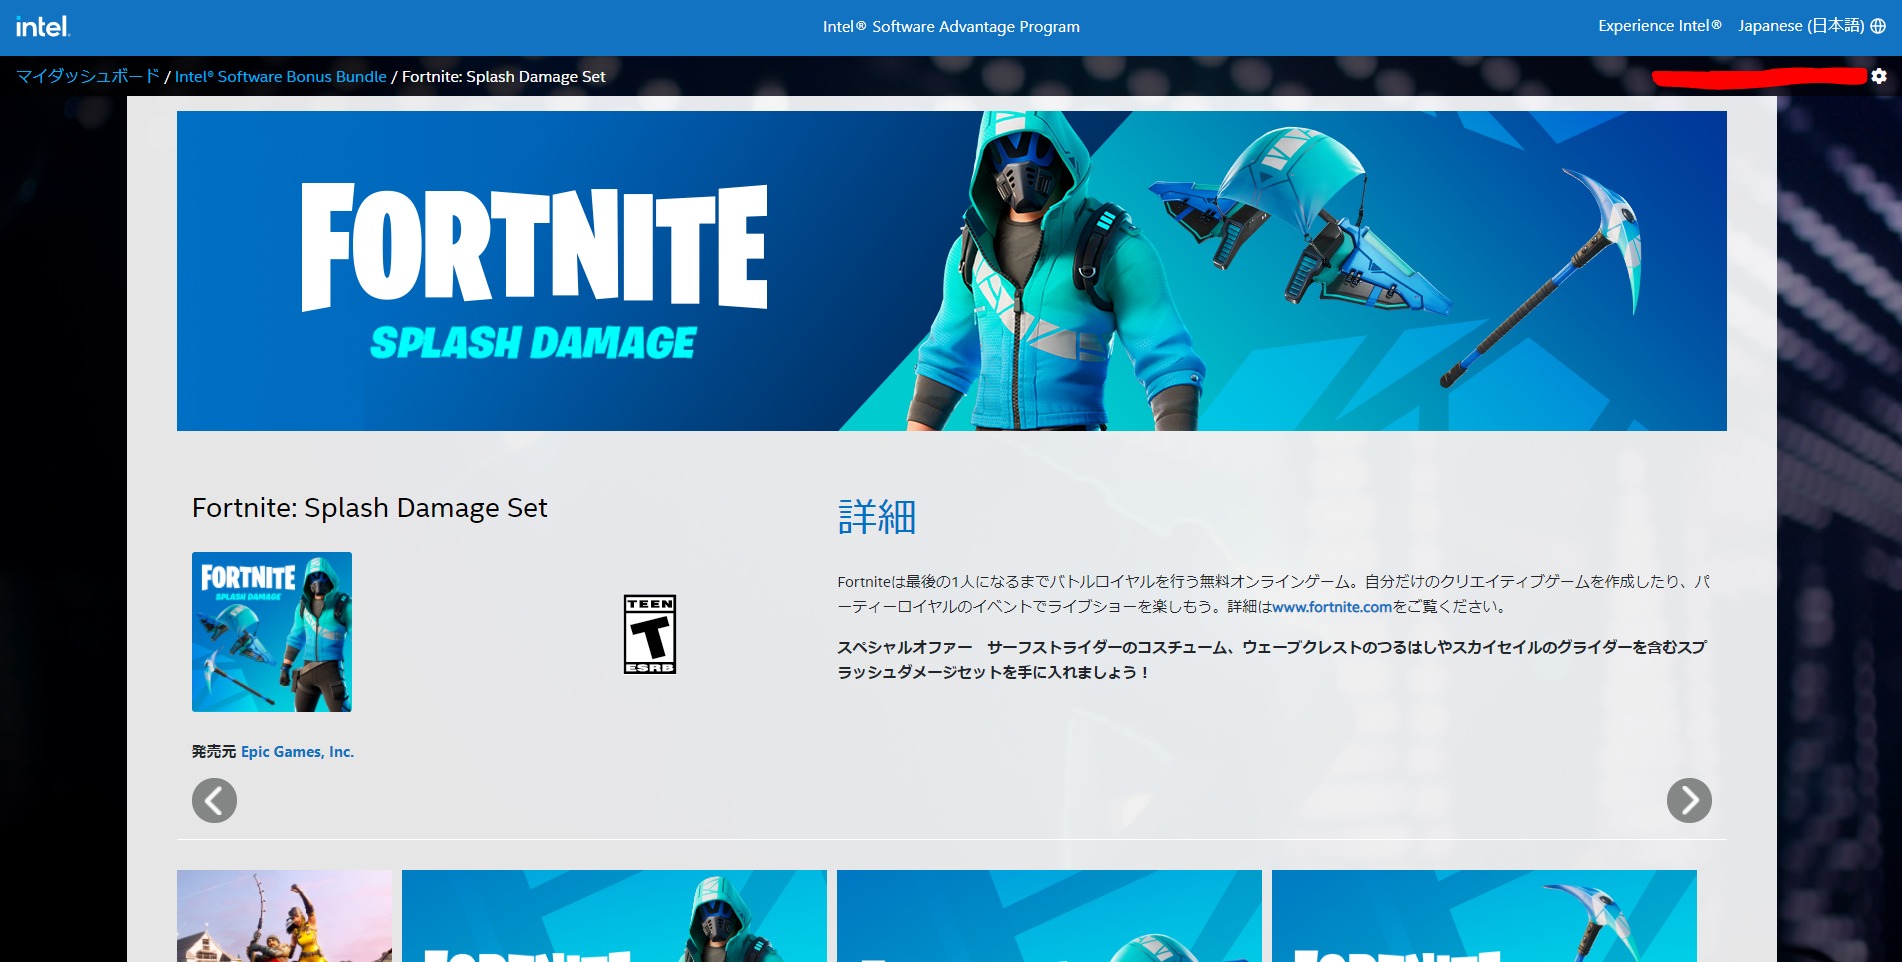Go to previous item with left arrow
1902x962 pixels.
tap(214, 800)
